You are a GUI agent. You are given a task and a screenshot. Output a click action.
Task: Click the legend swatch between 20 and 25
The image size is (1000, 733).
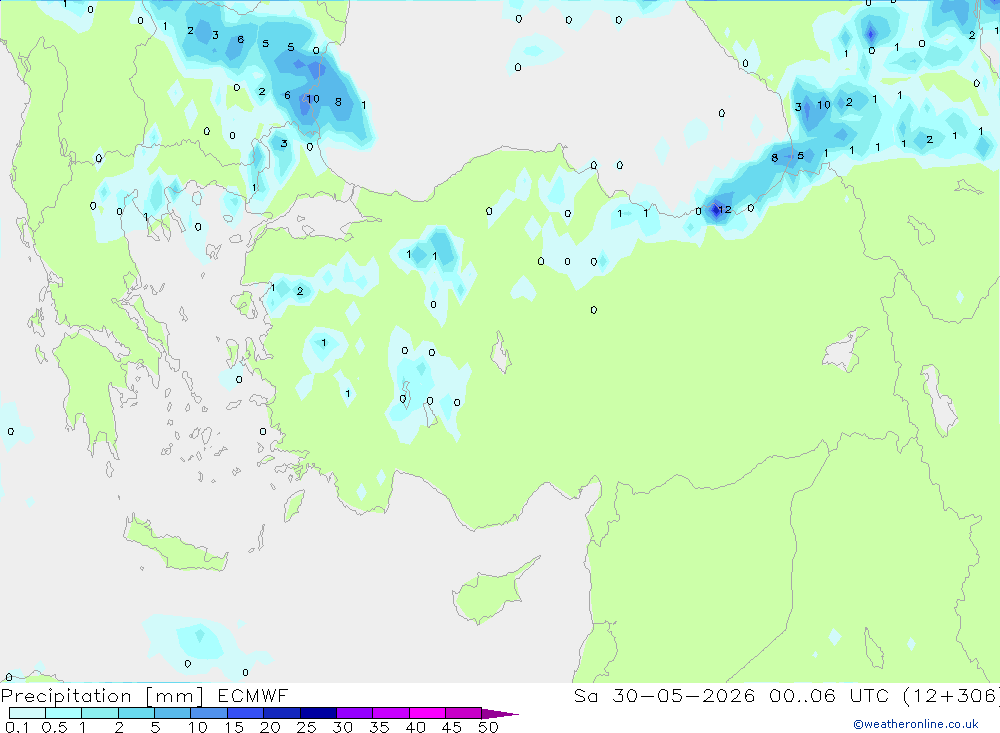click(281, 713)
